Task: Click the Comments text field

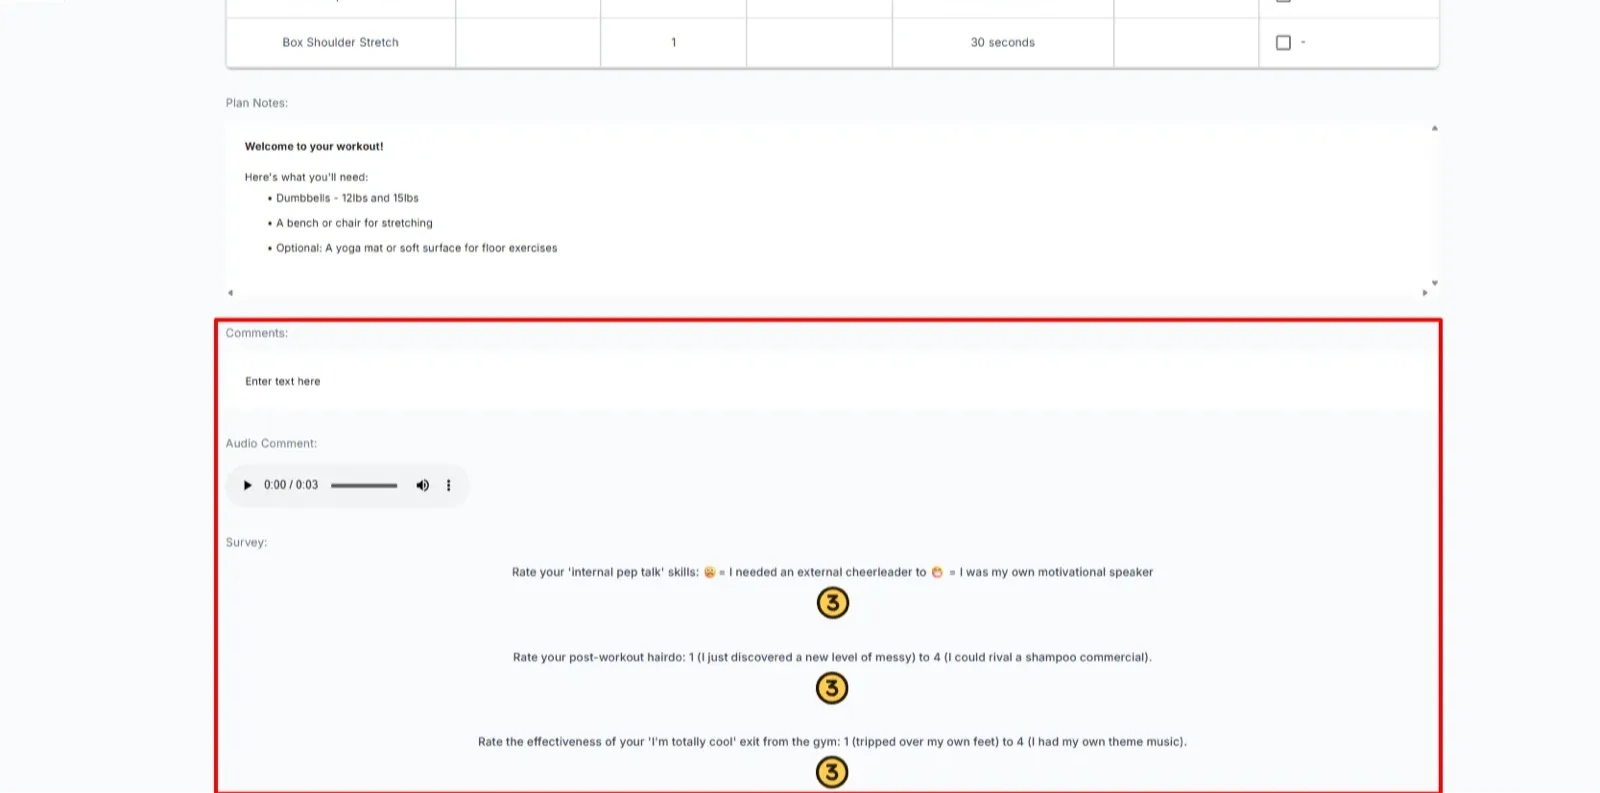Action: tap(830, 381)
